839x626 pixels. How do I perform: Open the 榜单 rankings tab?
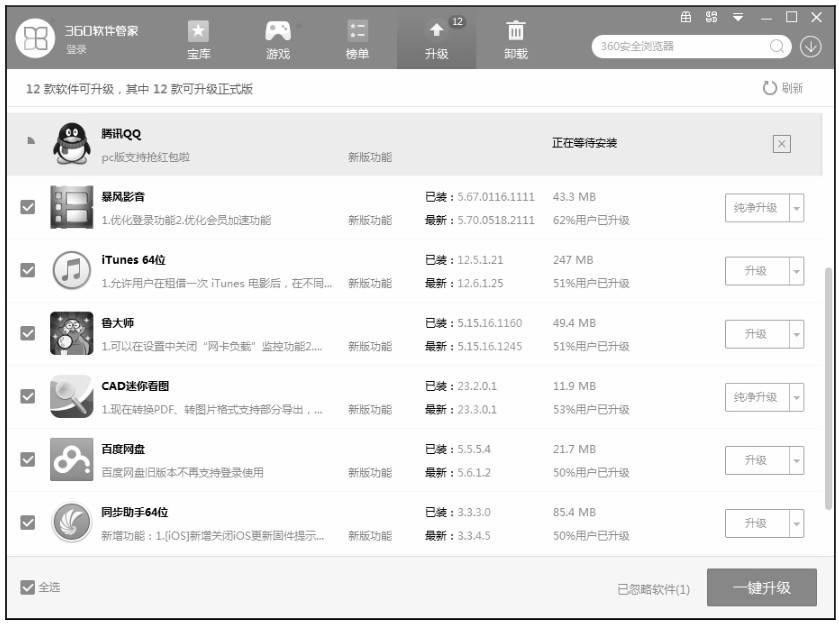click(357, 40)
